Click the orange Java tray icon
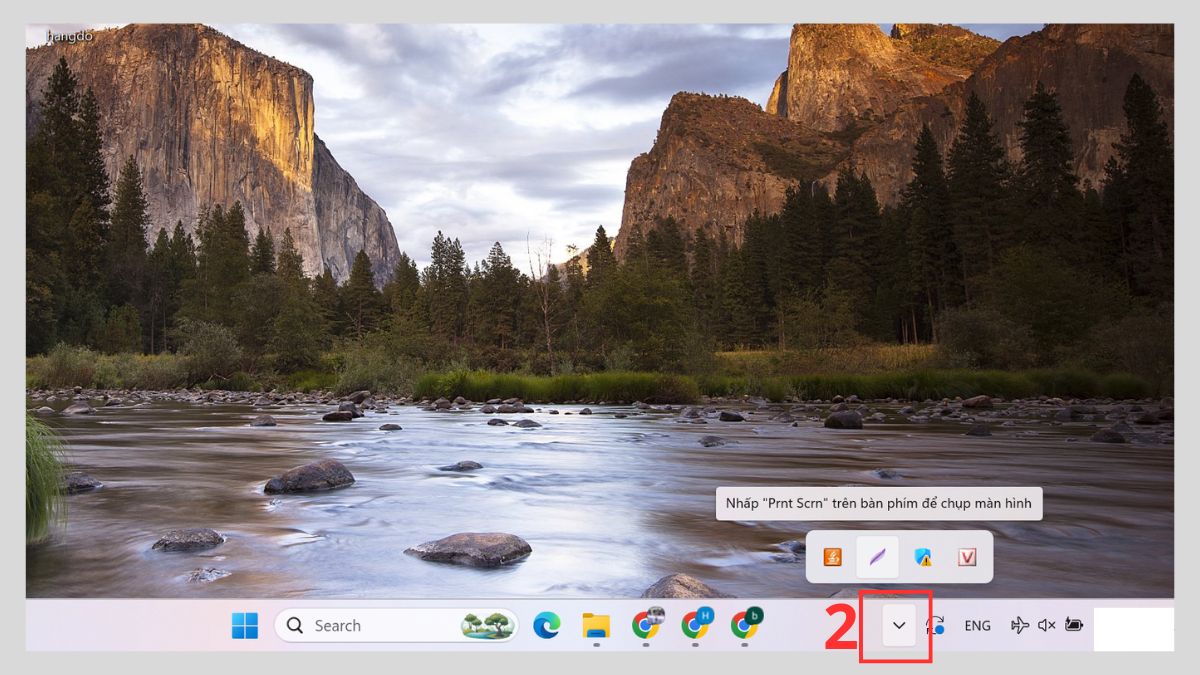 pos(832,557)
